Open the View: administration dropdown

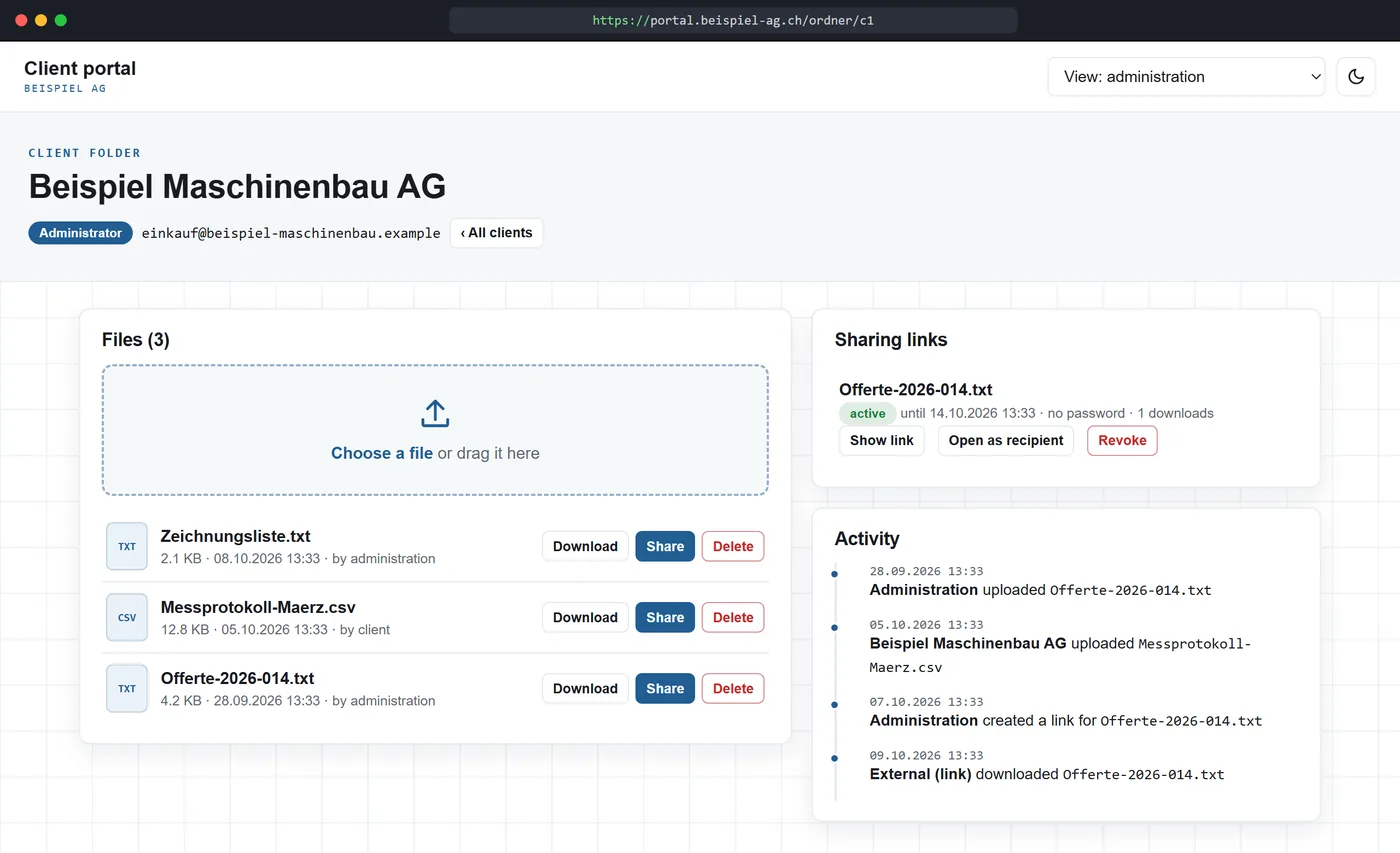tap(1186, 77)
